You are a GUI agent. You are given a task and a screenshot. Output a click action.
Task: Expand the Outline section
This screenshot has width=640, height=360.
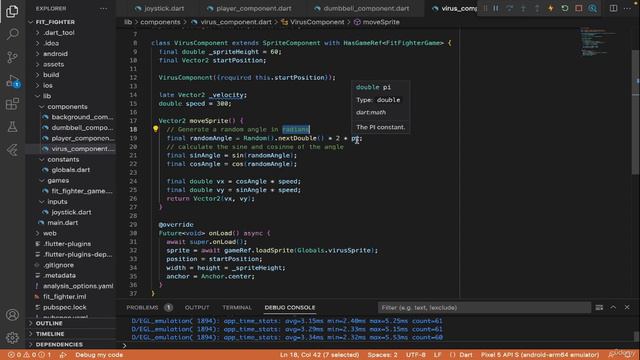point(49,323)
